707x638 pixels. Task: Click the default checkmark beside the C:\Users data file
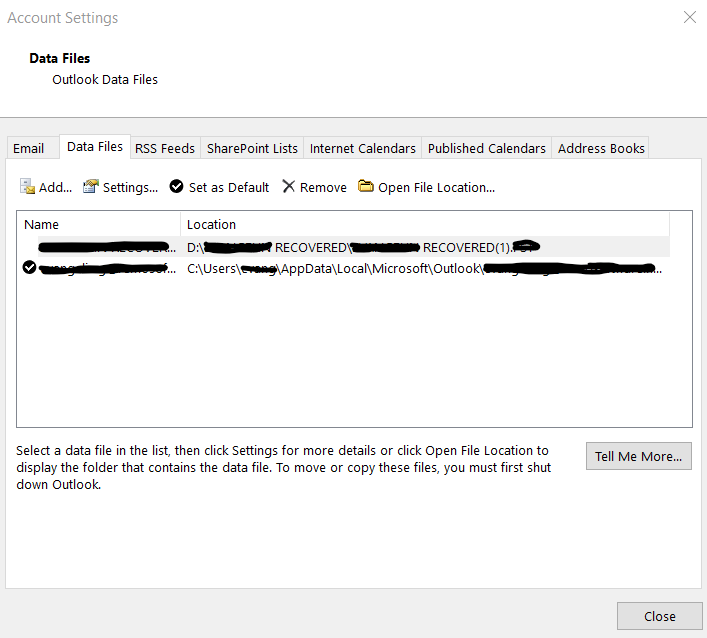pyautogui.click(x=29, y=267)
